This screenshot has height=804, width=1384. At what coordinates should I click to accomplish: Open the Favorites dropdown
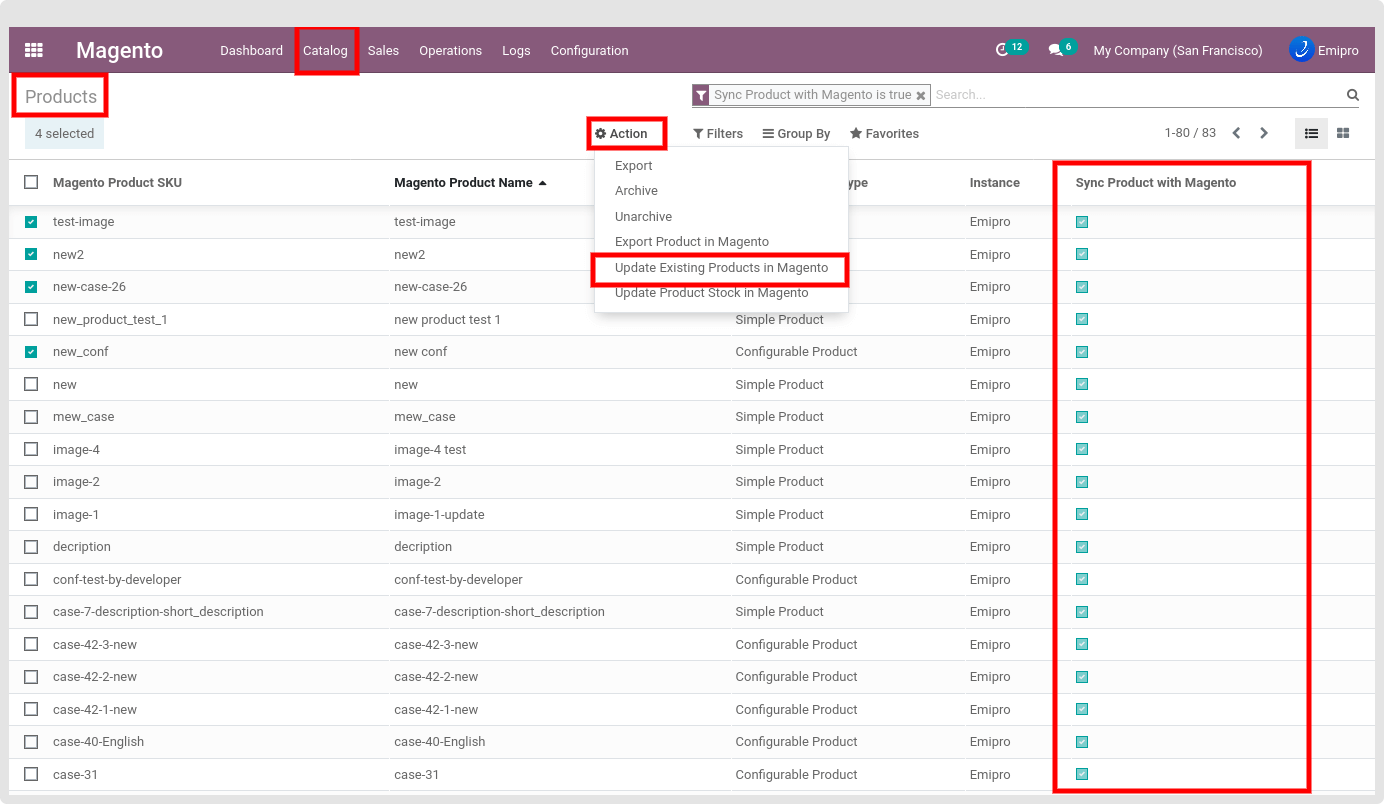coord(884,133)
